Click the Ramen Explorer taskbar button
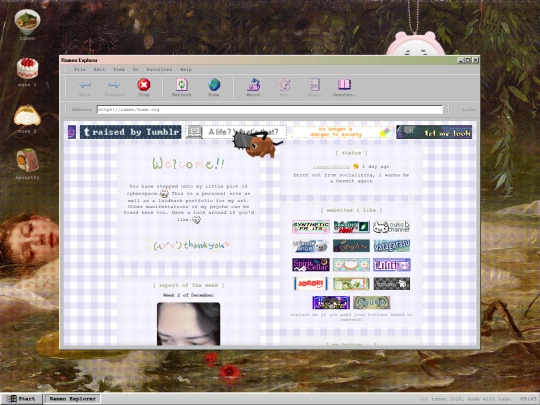540x405 pixels. tap(72, 399)
